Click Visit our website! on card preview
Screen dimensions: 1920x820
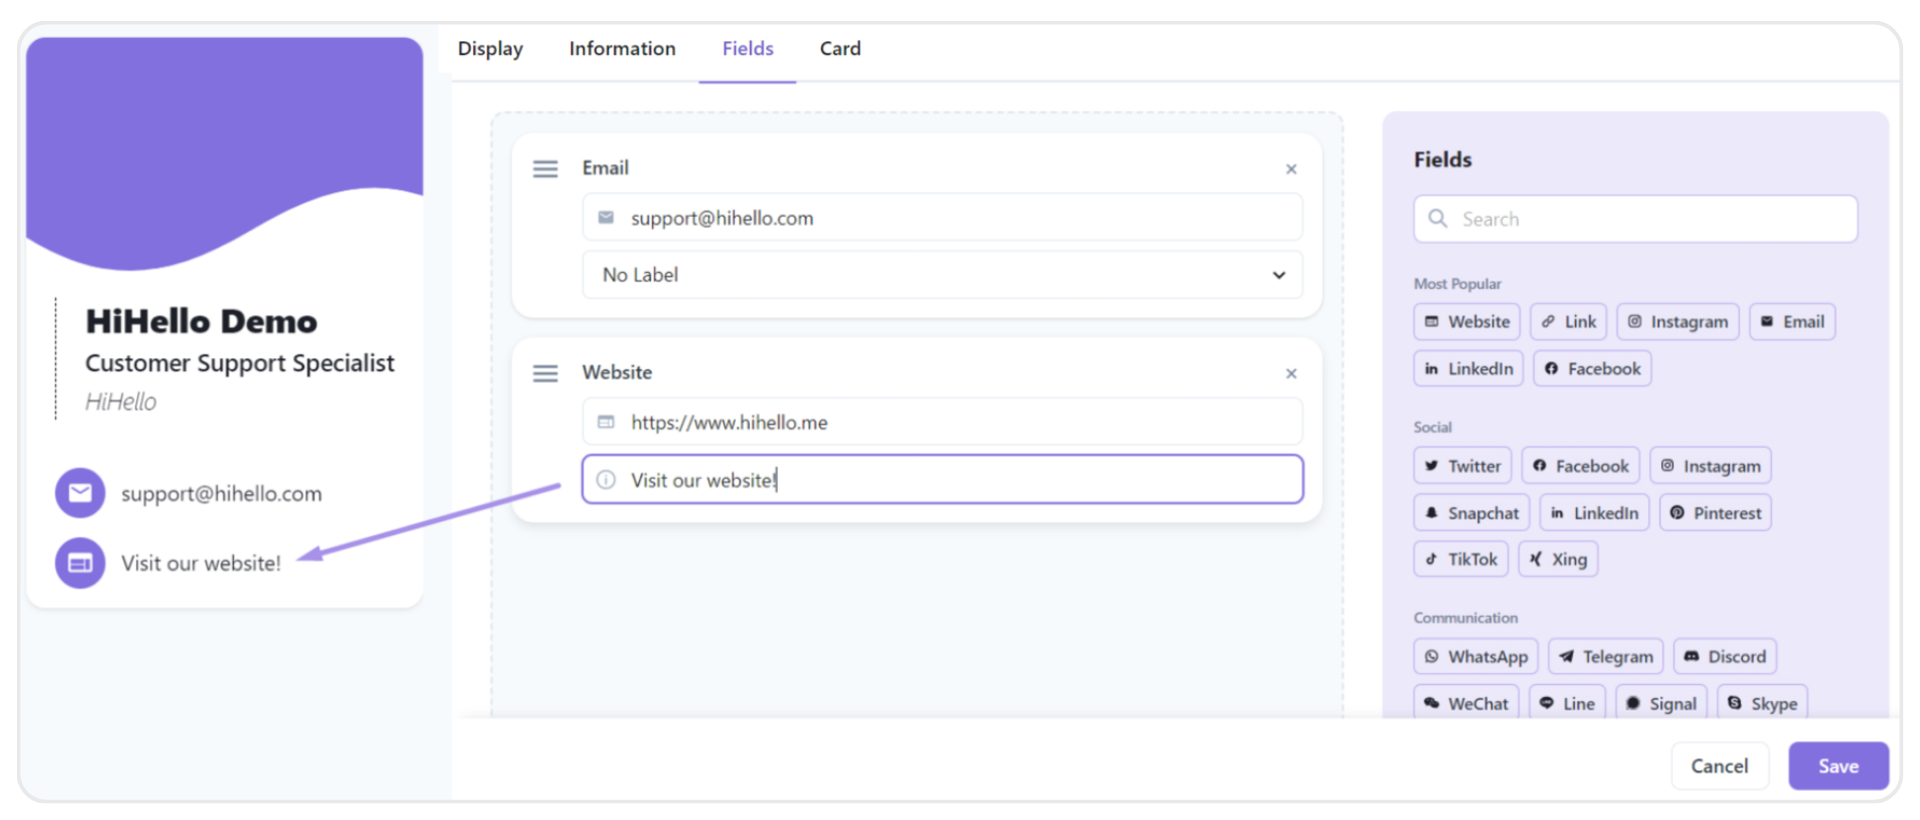click(201, 563)
